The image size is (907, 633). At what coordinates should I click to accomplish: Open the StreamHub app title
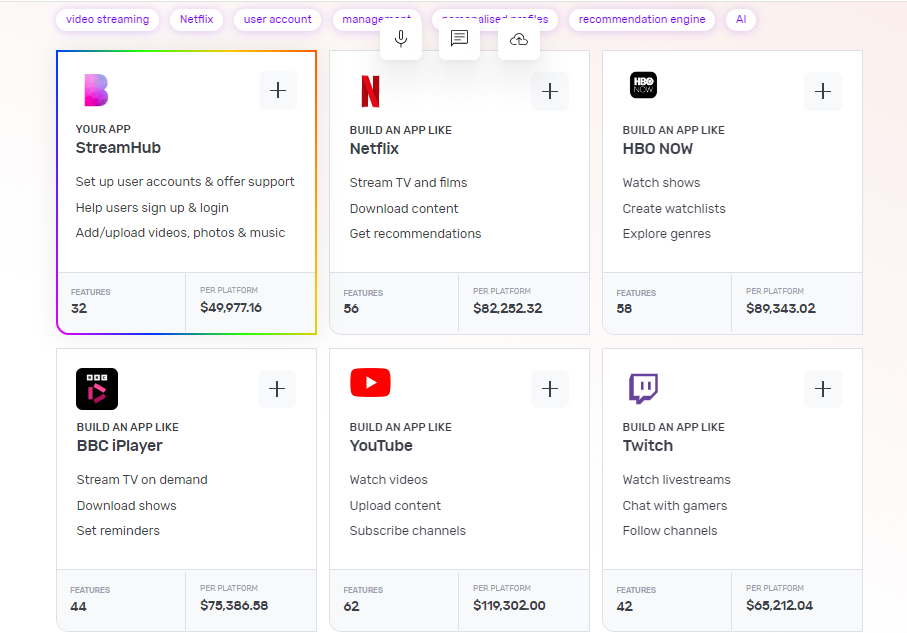pos(118,148)
